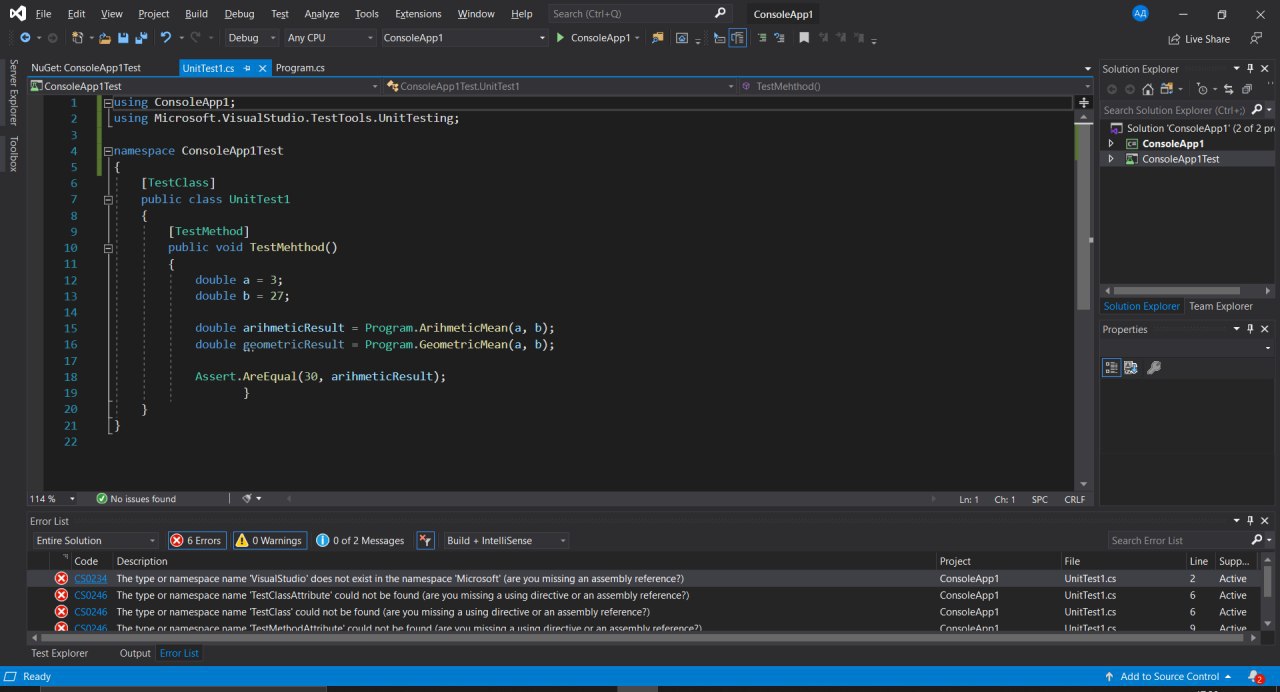Image resolution: width=1280 pixels, height=692 pixels.
Task: Click the Home icon in Solution Explorer
Action: tap(1148, 89)
